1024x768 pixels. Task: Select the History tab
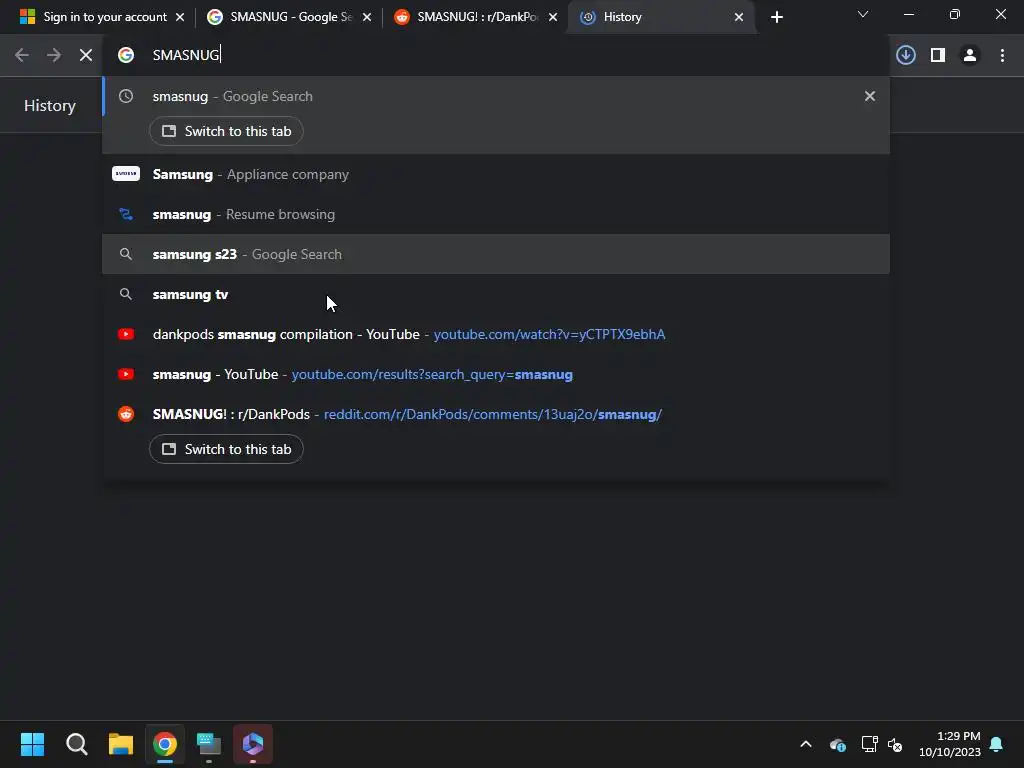[660, 17]
